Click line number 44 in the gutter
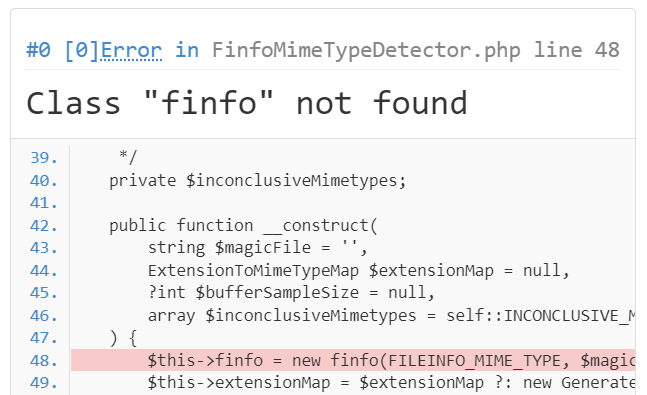This screenshot has width=647, height=395. [43, 270]
